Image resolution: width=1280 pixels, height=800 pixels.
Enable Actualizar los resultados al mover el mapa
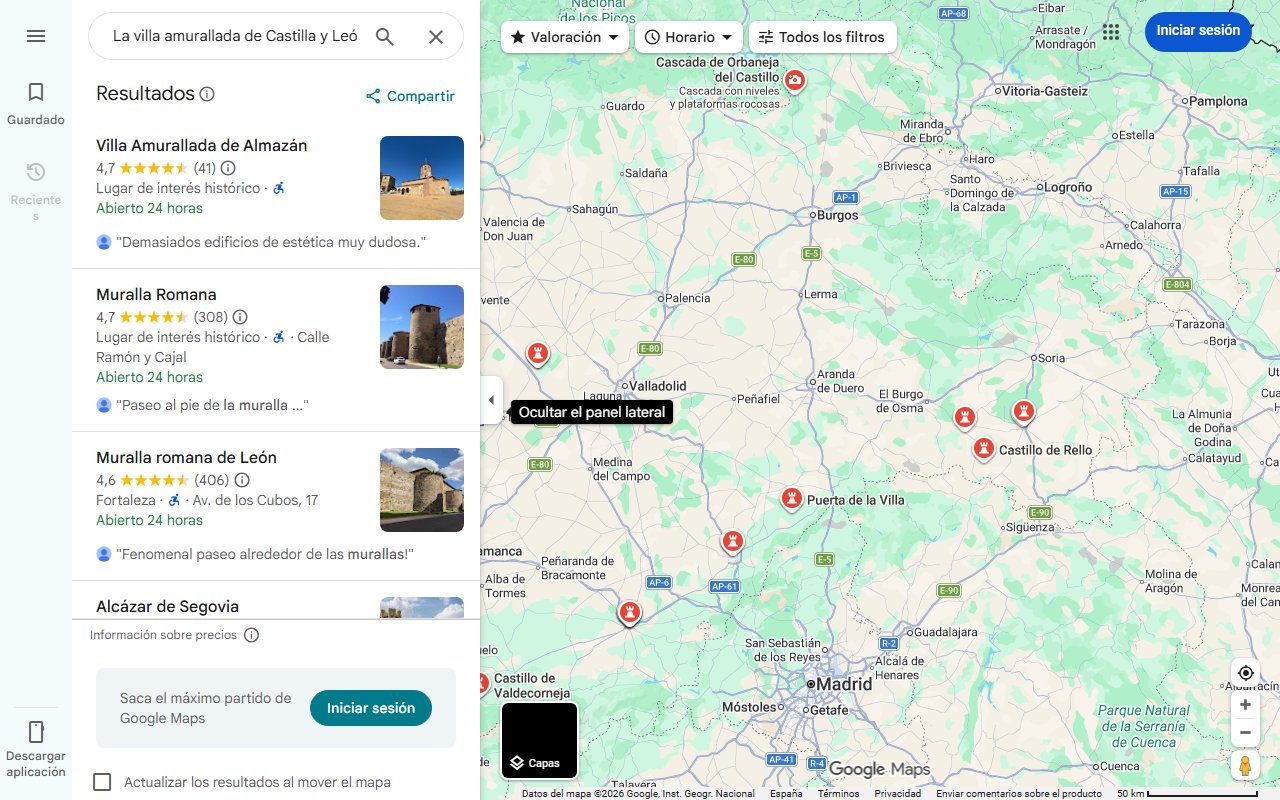pyautogui.click(x=102, y=781)
